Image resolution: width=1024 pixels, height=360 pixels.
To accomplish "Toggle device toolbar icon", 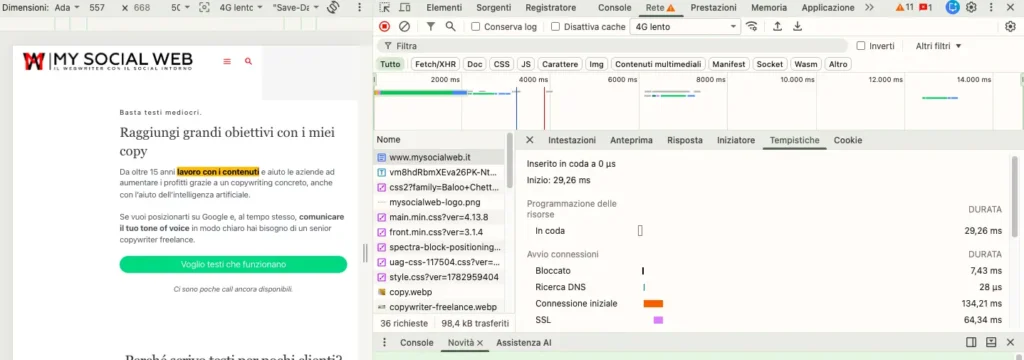I will coord(405,8).
